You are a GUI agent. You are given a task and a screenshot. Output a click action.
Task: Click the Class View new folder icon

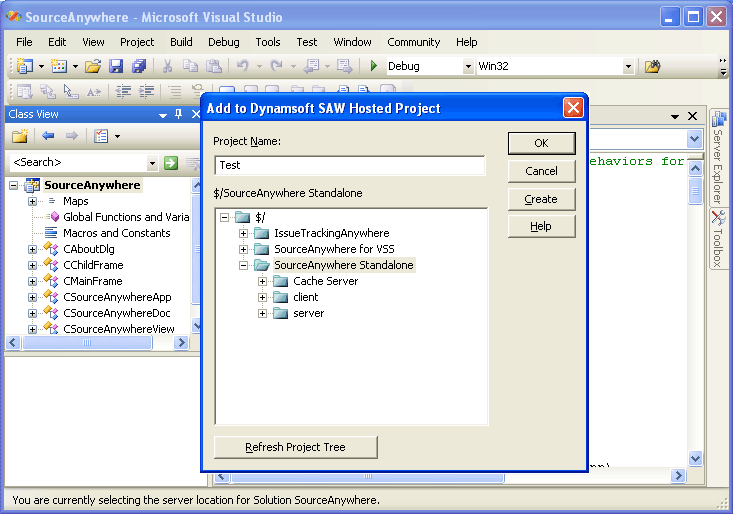19,136
